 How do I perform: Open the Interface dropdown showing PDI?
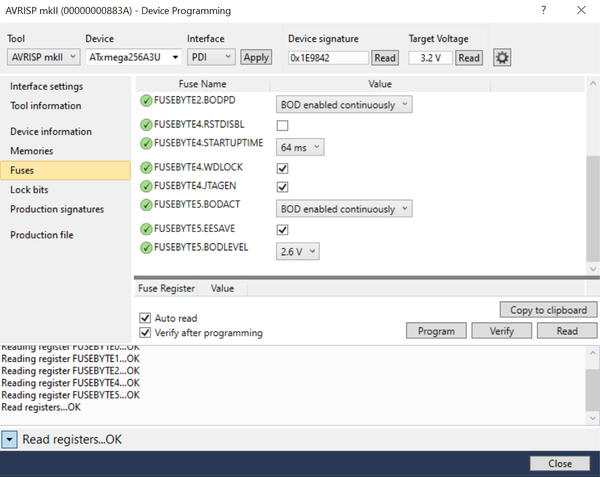tap(211, 57)
